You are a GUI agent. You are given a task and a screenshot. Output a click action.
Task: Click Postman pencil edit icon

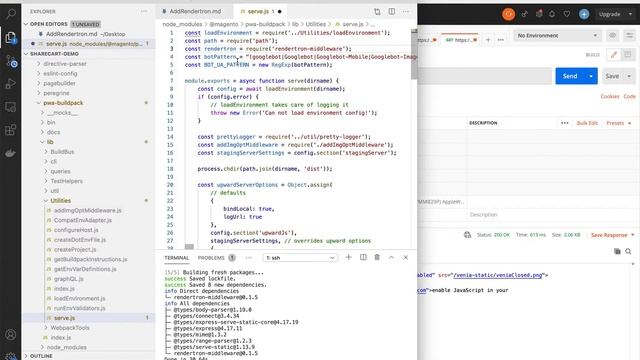pyautogui.click(x=613, y=55)
